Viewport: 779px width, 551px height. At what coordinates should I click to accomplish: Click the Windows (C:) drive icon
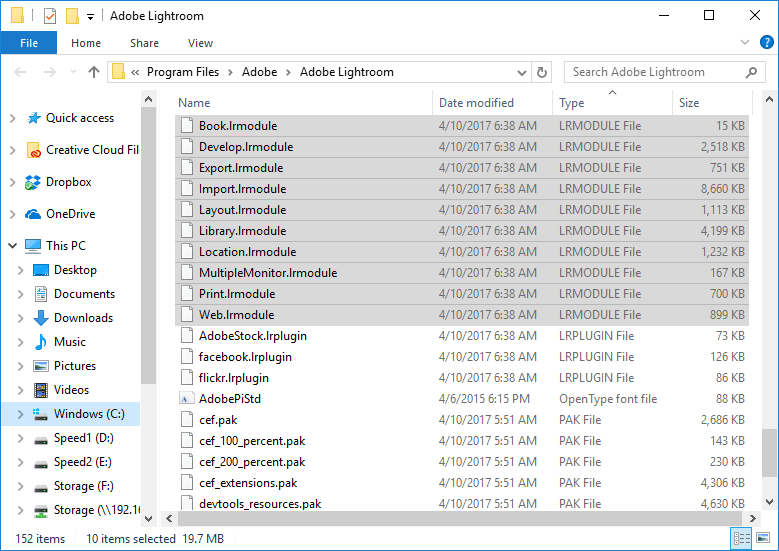tap(41, 414)
